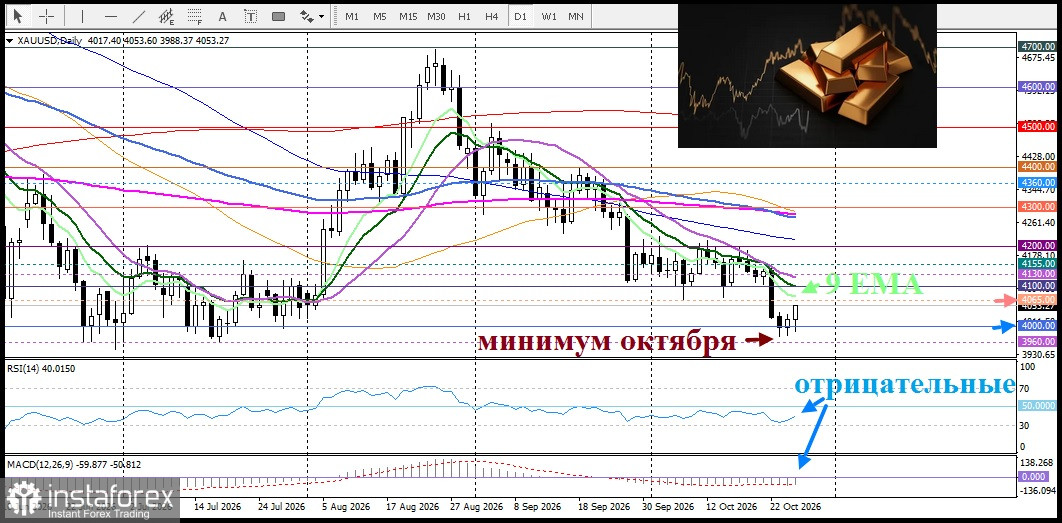Screen dimensions: 1062x523
Task: Open the arrows tool dropdown arrow
Action: tap(321, 16)
